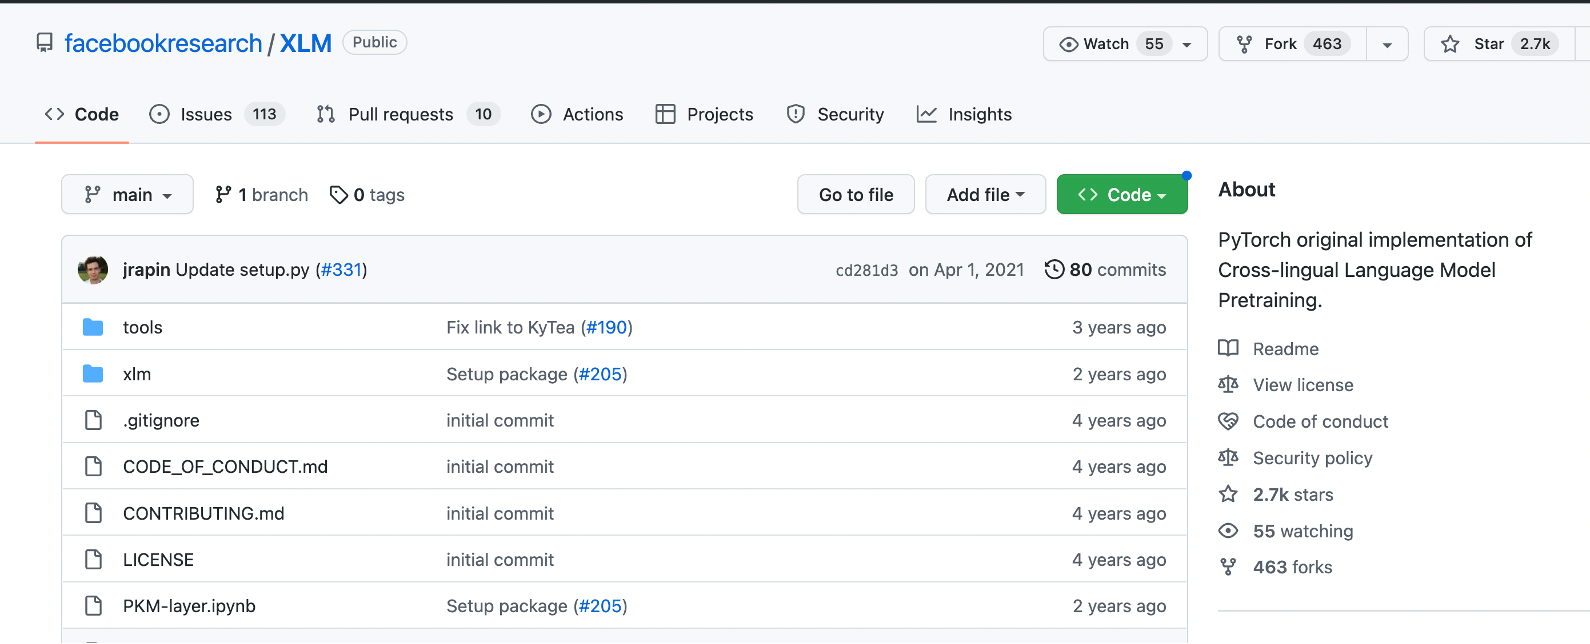
Task: Click the history clock icon beside 80 commits
Action: coord(1054,269)
